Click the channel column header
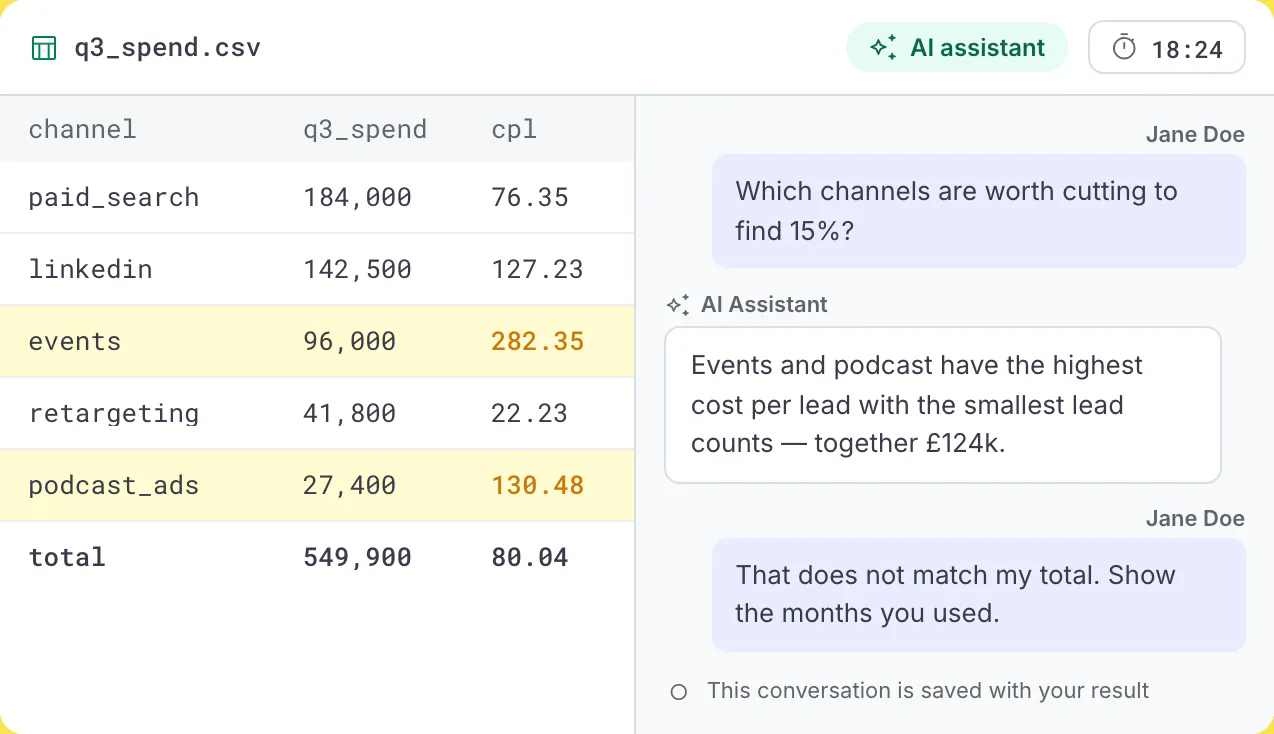Image resolution: width=1274 pixels, height=734 pixels. (x=82, y=129)
